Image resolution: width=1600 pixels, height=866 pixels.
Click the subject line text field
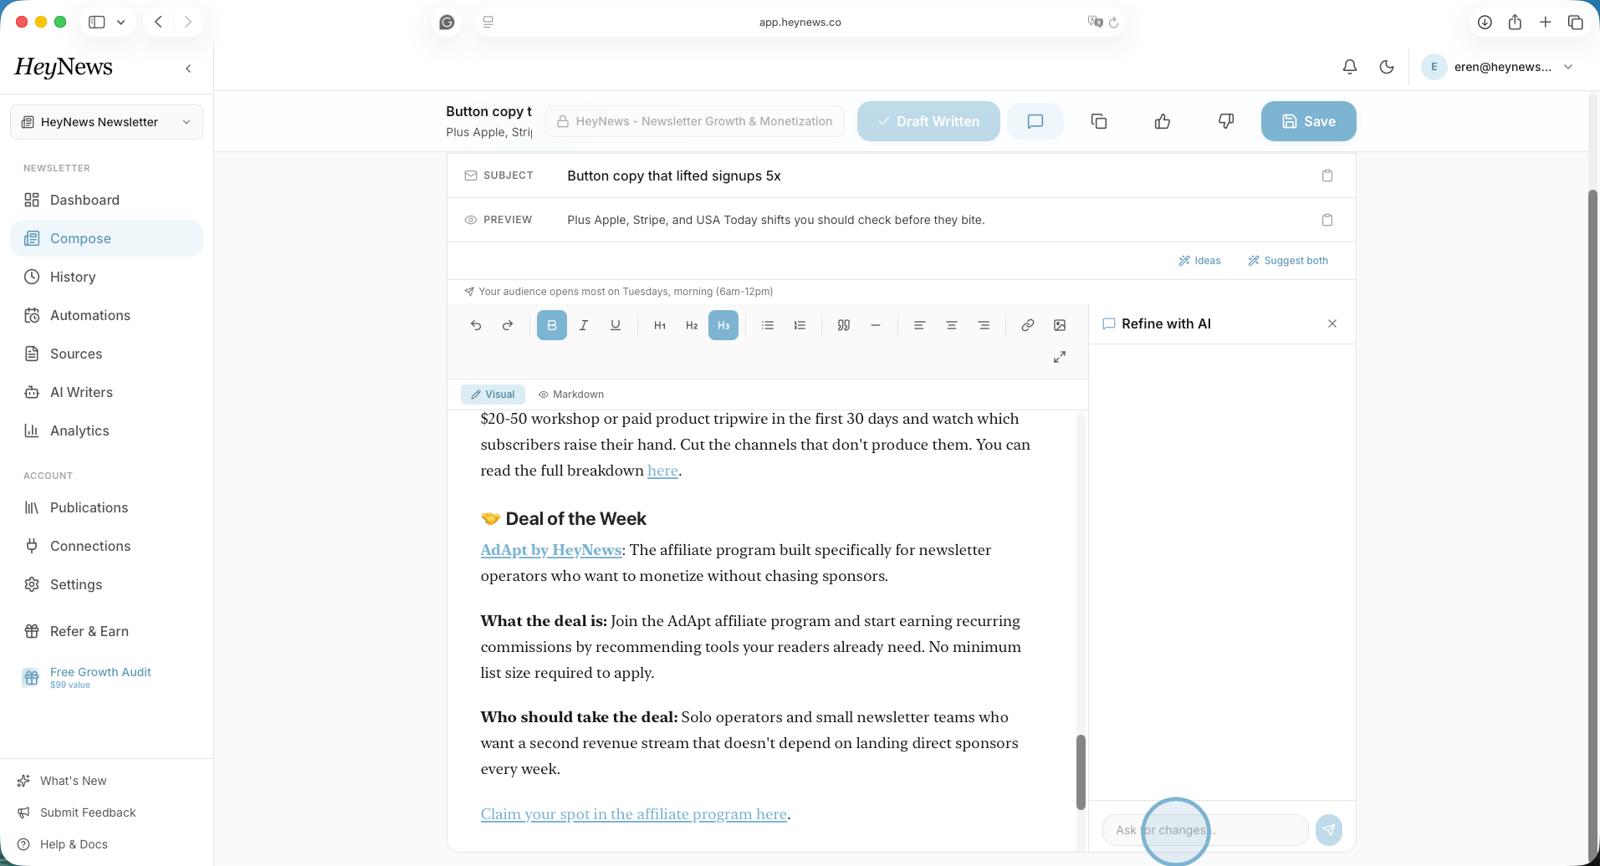(935, 176)
